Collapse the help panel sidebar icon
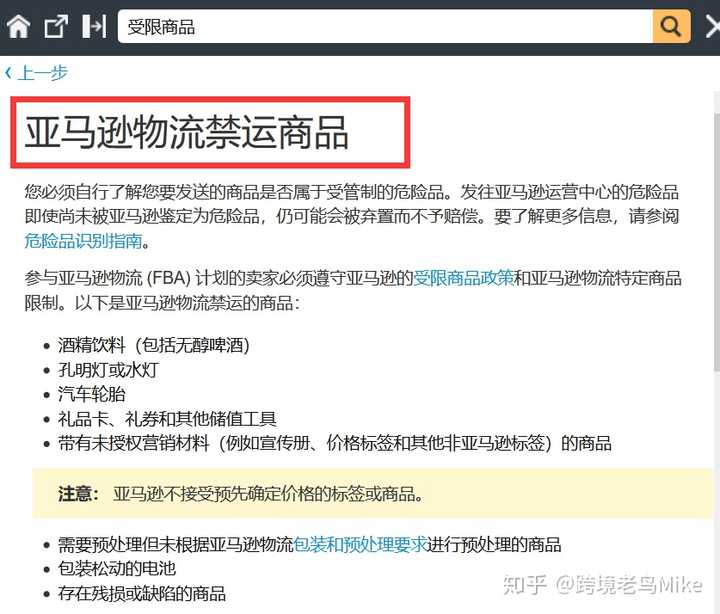 [94, 27]
